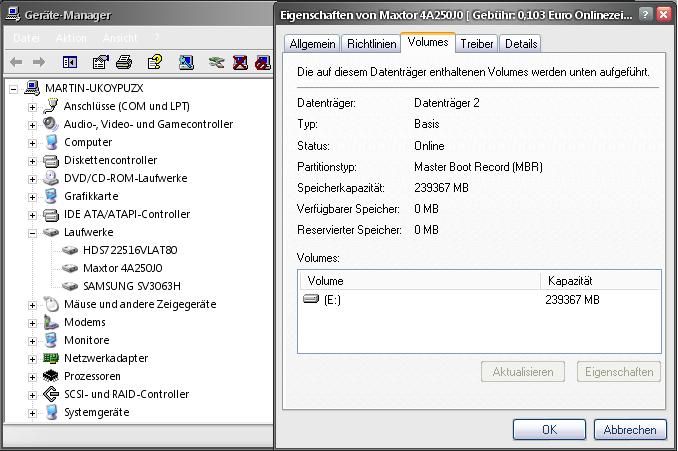The width and height of the screenshot is (678, 451).
Task: Select the Diskettencontroller tree label
Action: (110, 160)
